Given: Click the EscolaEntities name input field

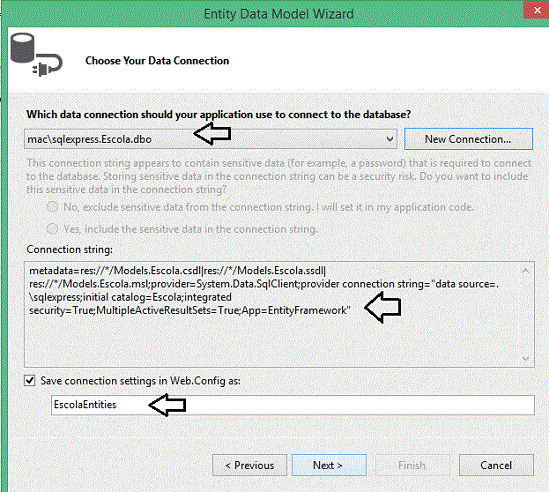Looking at the screenshot, I should pos(293,405).
